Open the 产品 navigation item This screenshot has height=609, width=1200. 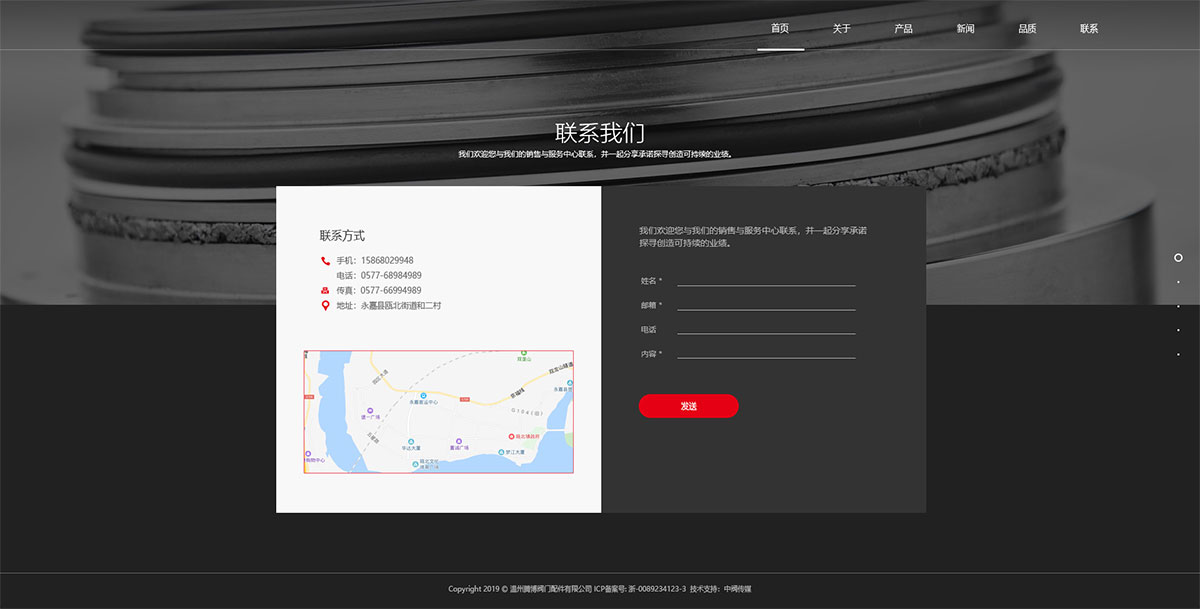(903, 28)
